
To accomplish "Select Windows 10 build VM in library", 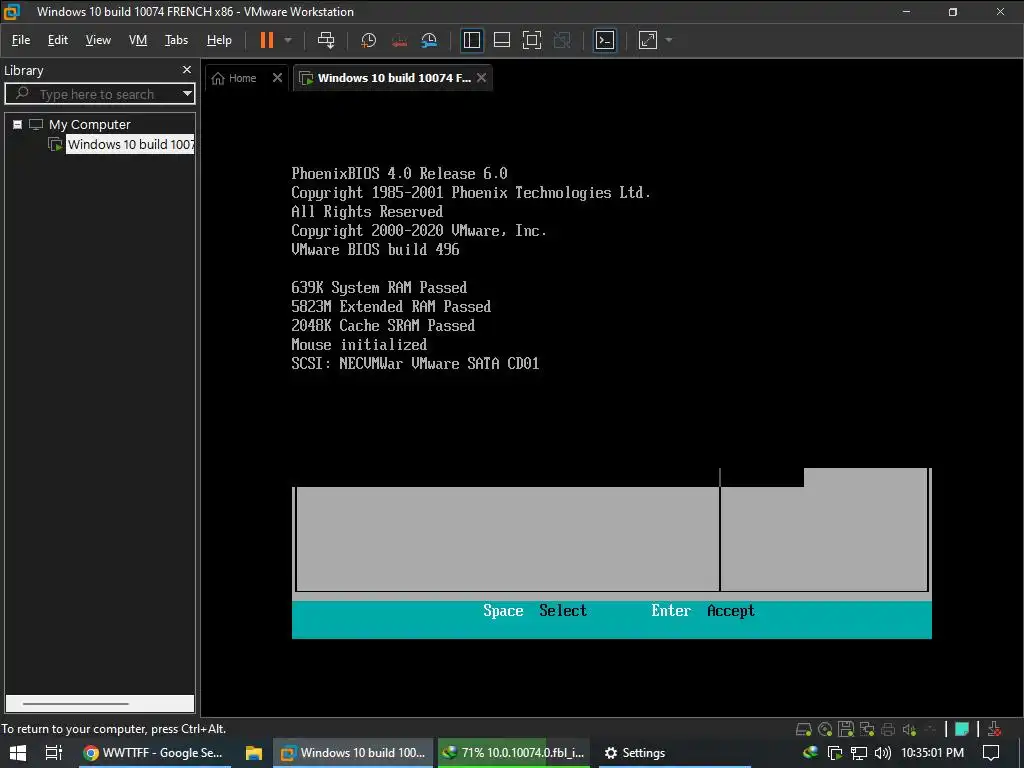I will 130,144.
